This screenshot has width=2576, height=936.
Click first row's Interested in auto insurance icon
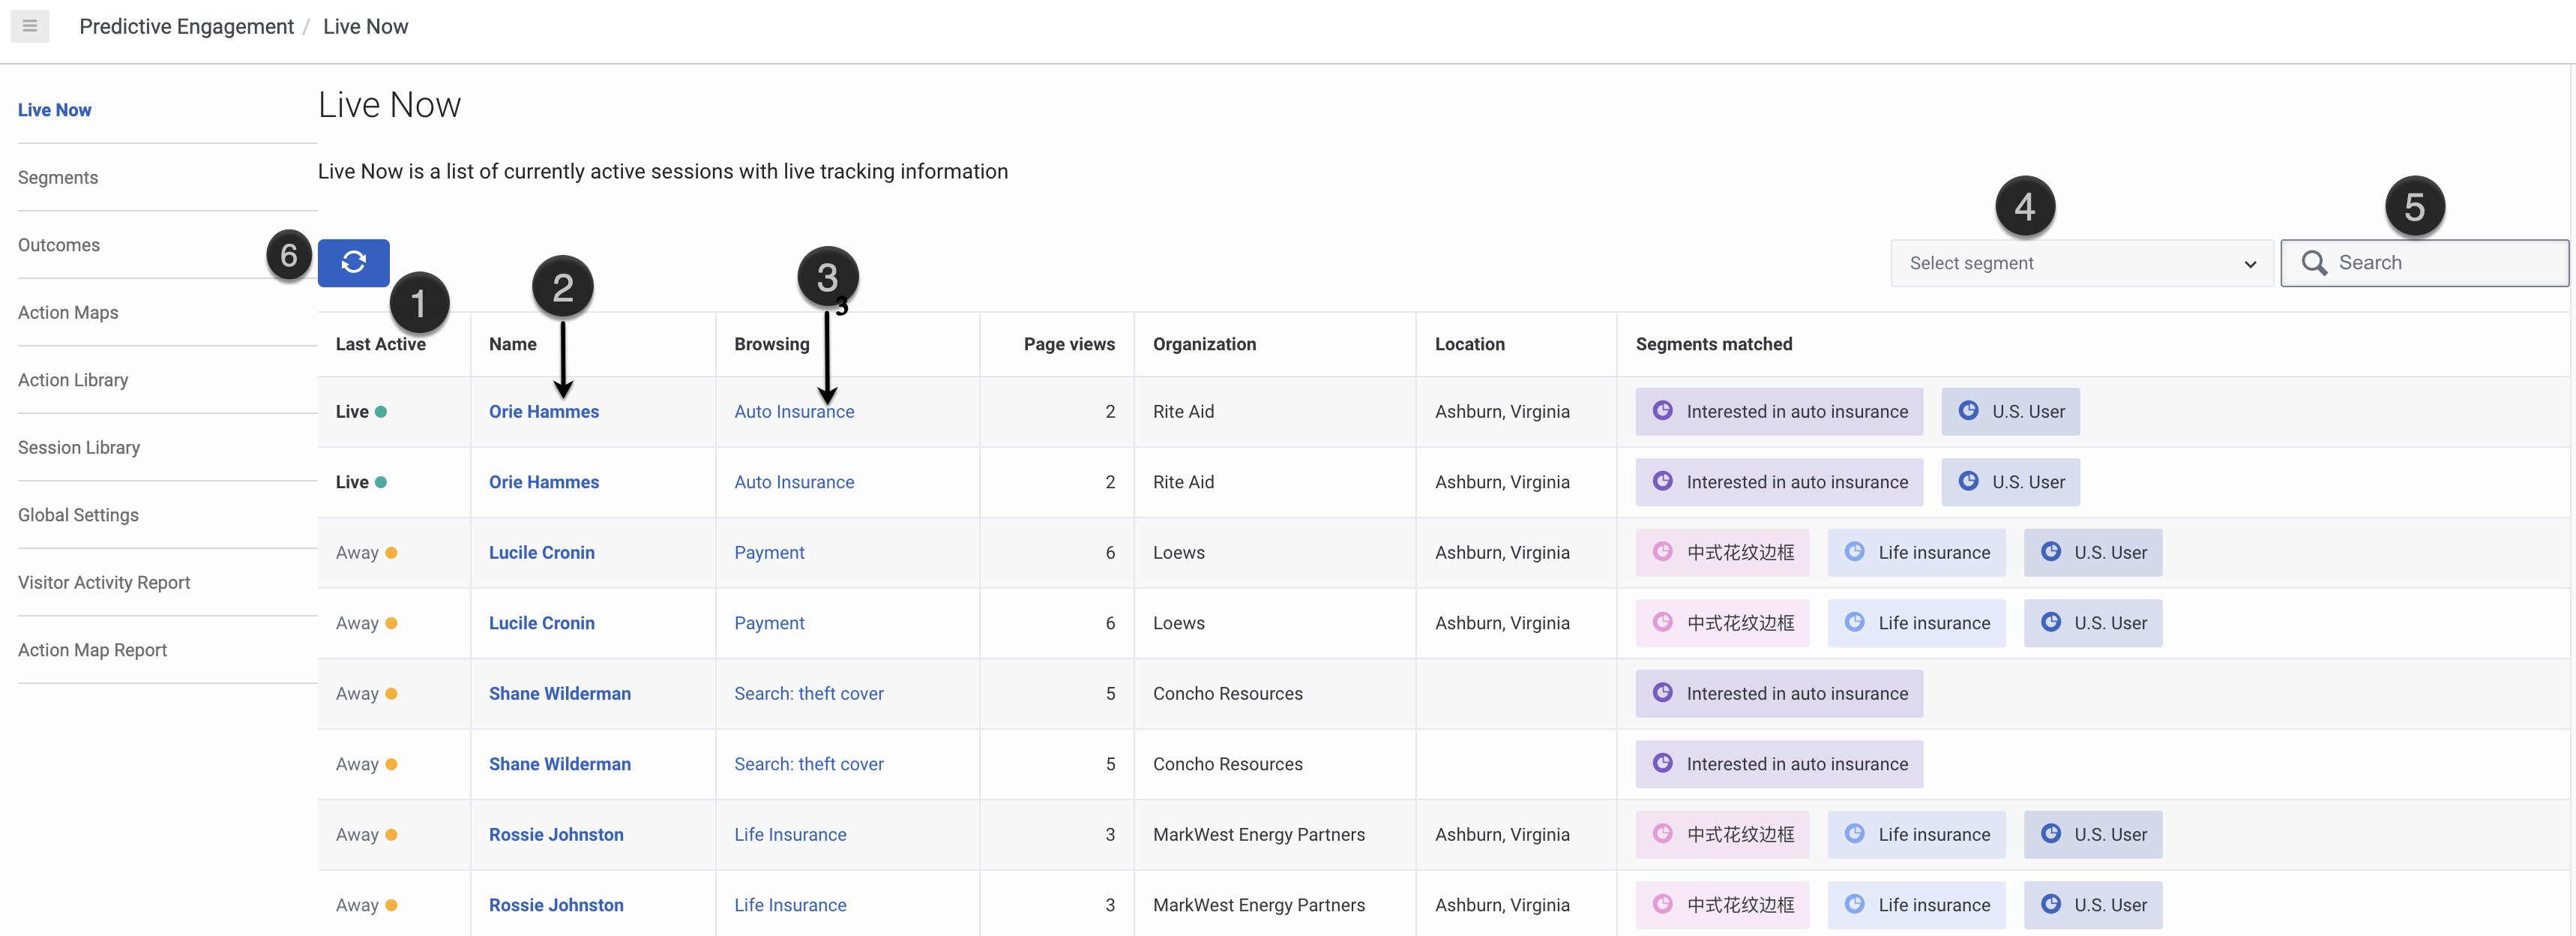[x=1663, y=410]
